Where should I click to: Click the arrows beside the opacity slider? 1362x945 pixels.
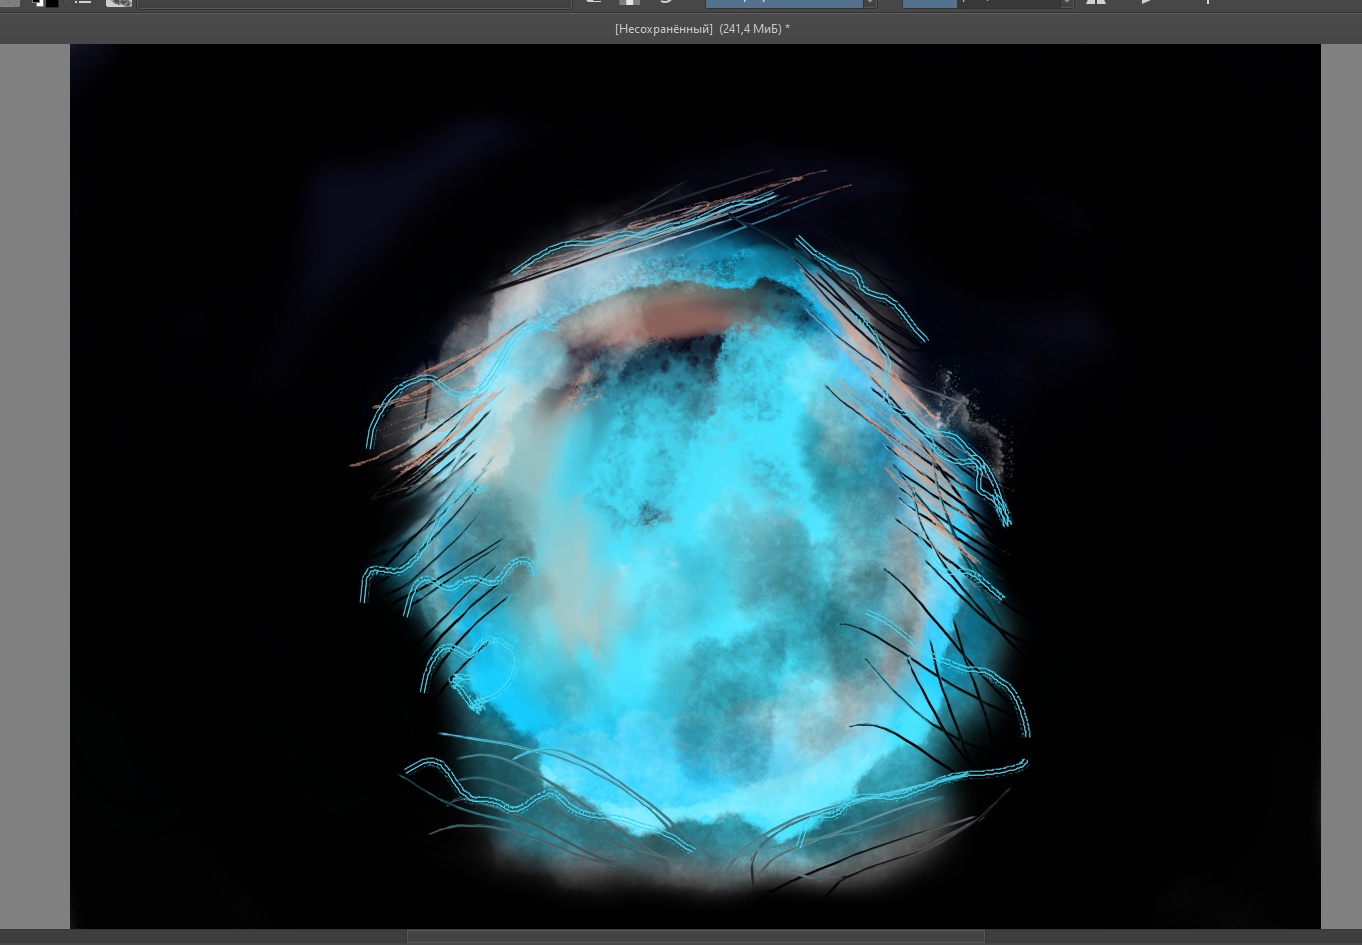(x=870, y=3)
